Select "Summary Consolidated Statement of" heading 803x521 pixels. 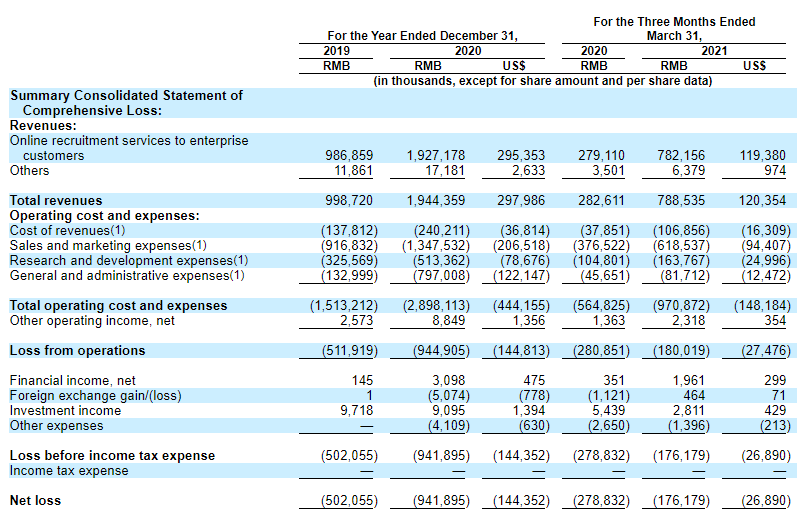pos(126,96)
